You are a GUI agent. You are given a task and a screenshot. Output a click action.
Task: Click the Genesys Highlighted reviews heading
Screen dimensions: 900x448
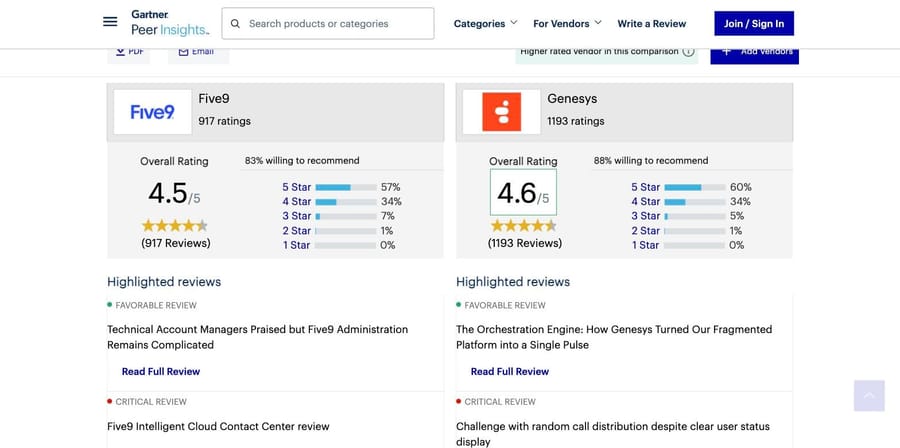point(513,282)
